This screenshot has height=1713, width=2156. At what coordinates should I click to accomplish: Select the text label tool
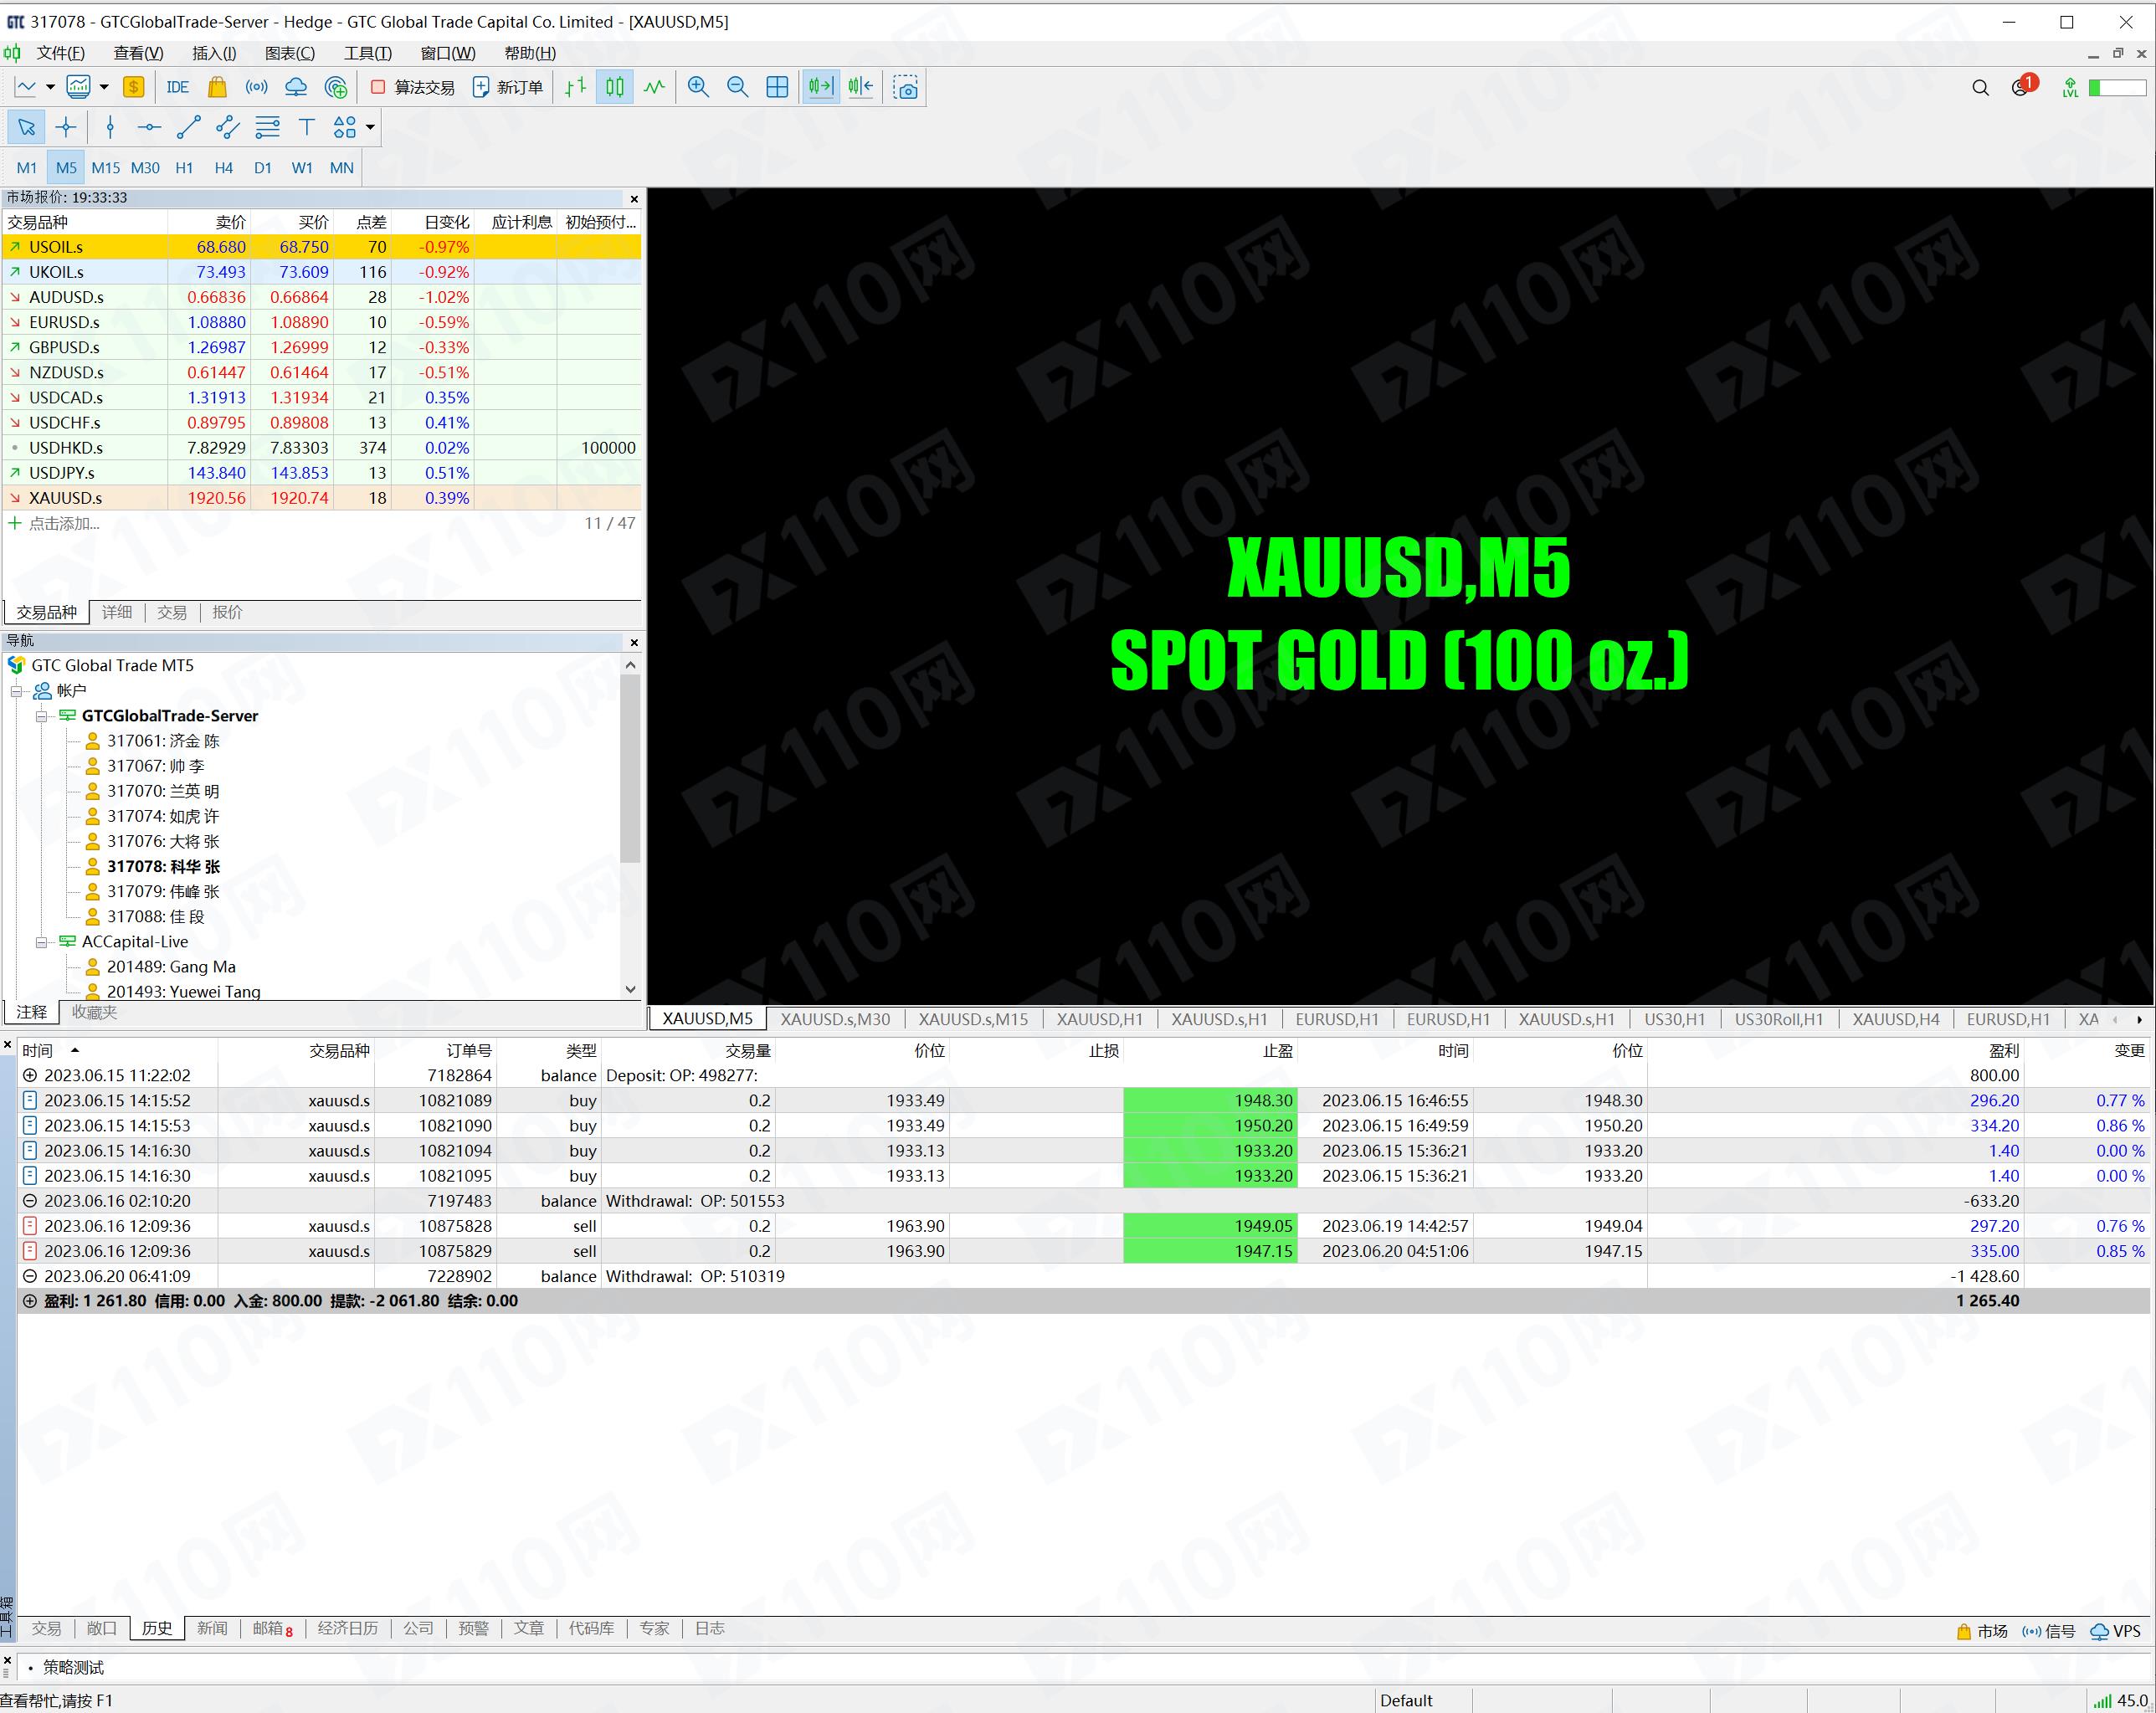click(x=307, y=127)
